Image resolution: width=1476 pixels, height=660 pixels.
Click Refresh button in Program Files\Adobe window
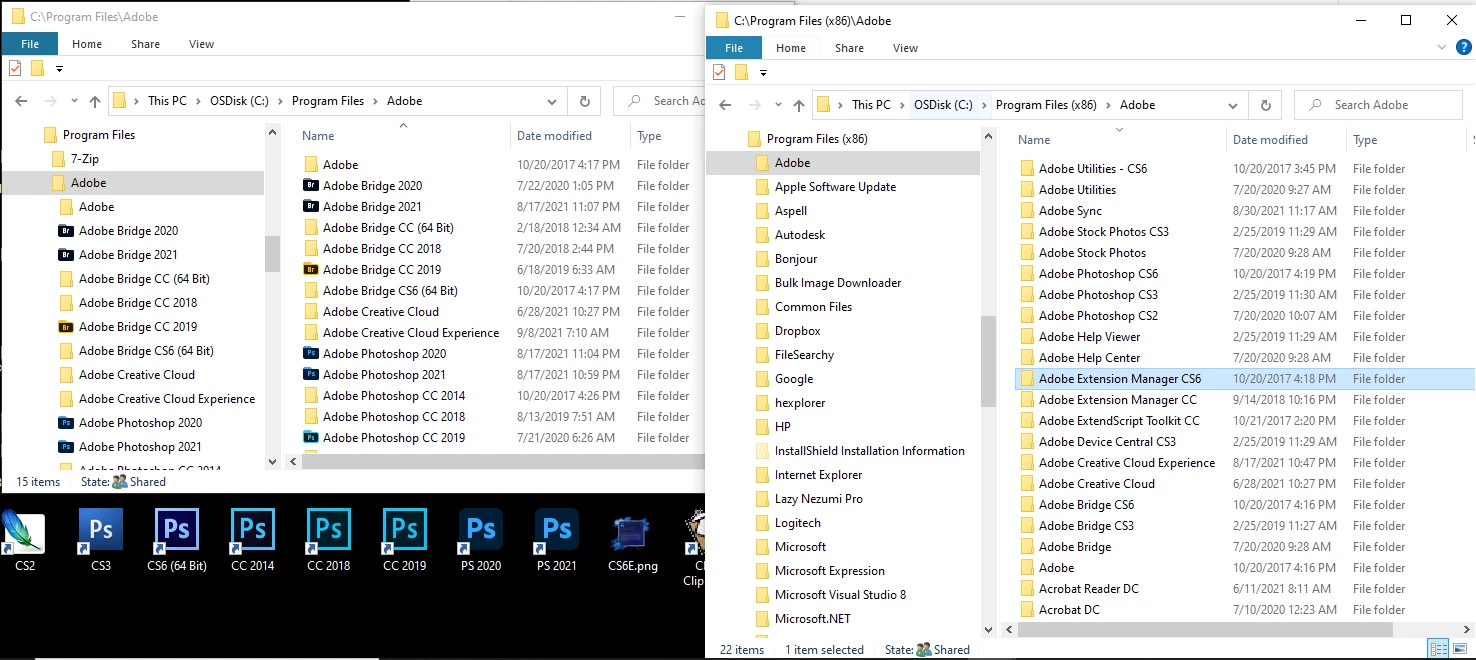coord(584,101)
